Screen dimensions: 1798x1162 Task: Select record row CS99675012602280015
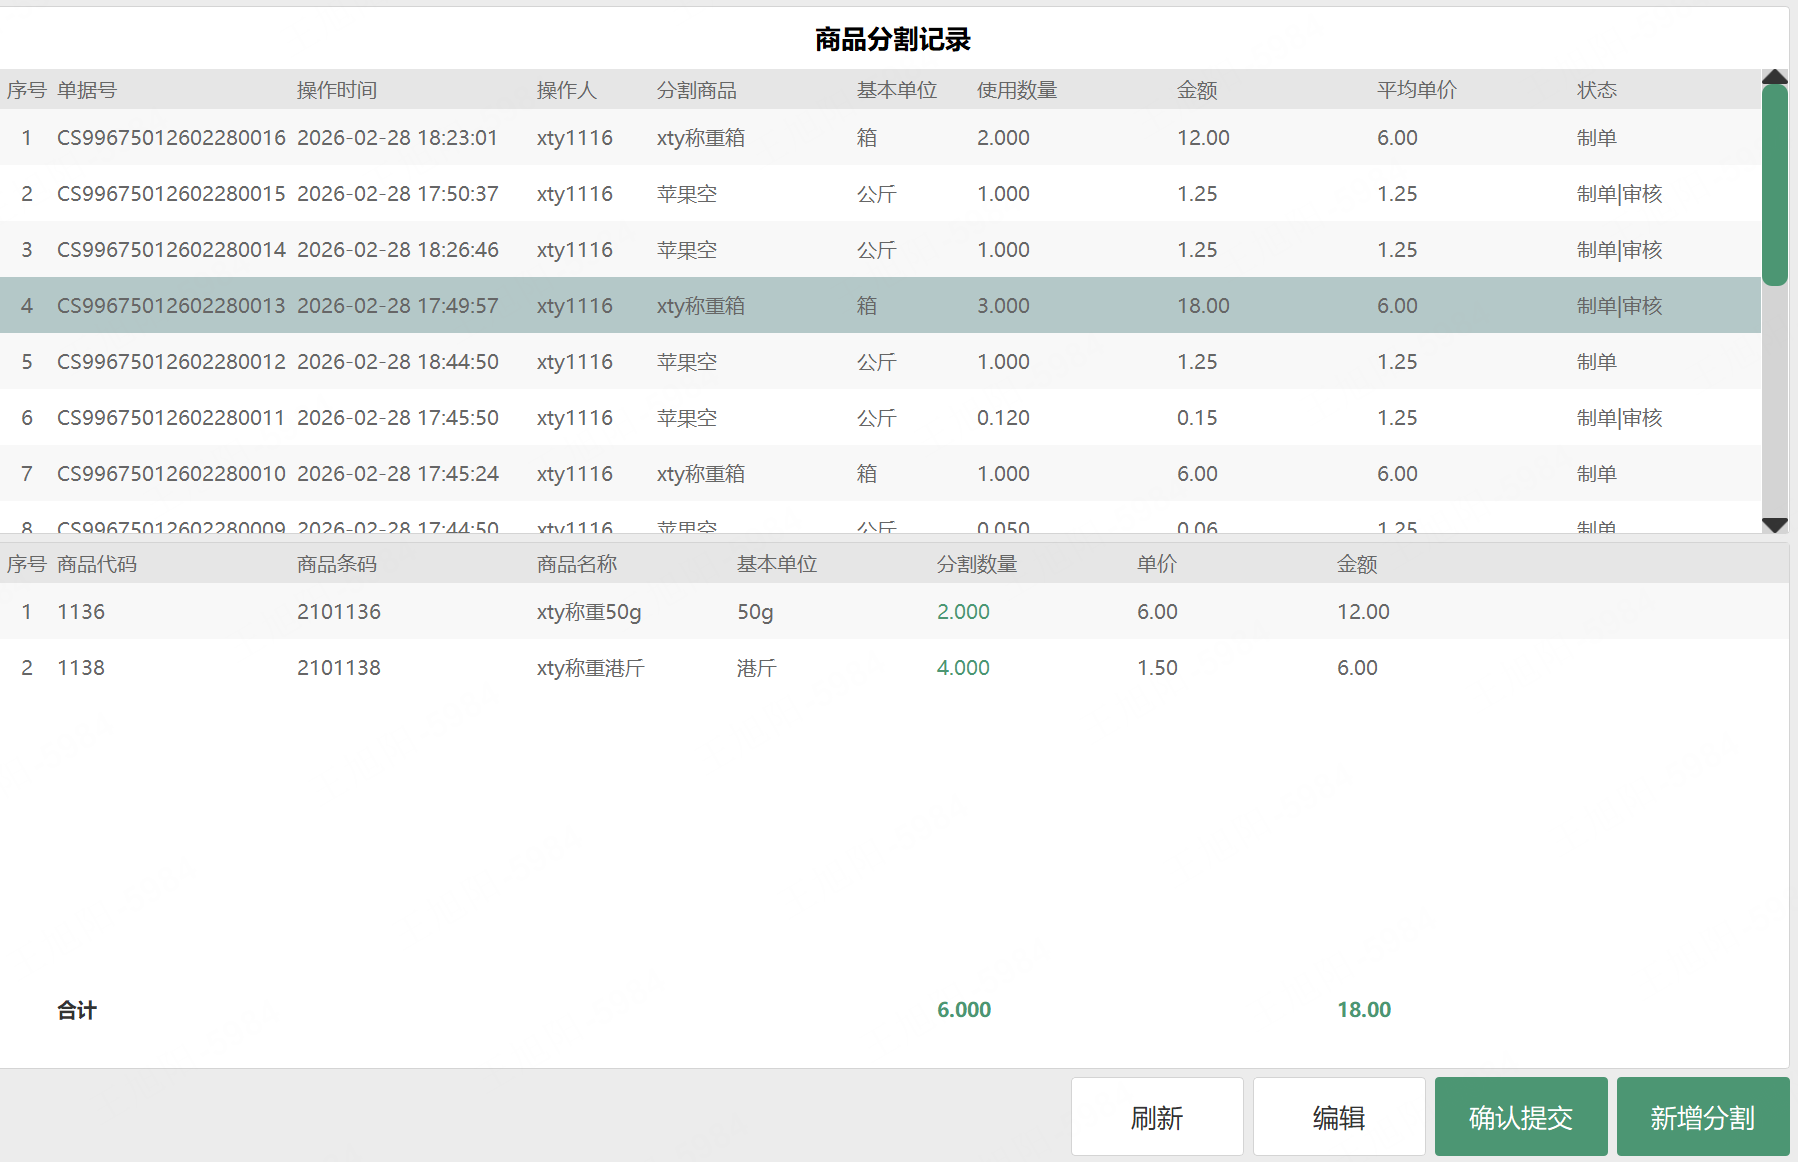point(171,194)
